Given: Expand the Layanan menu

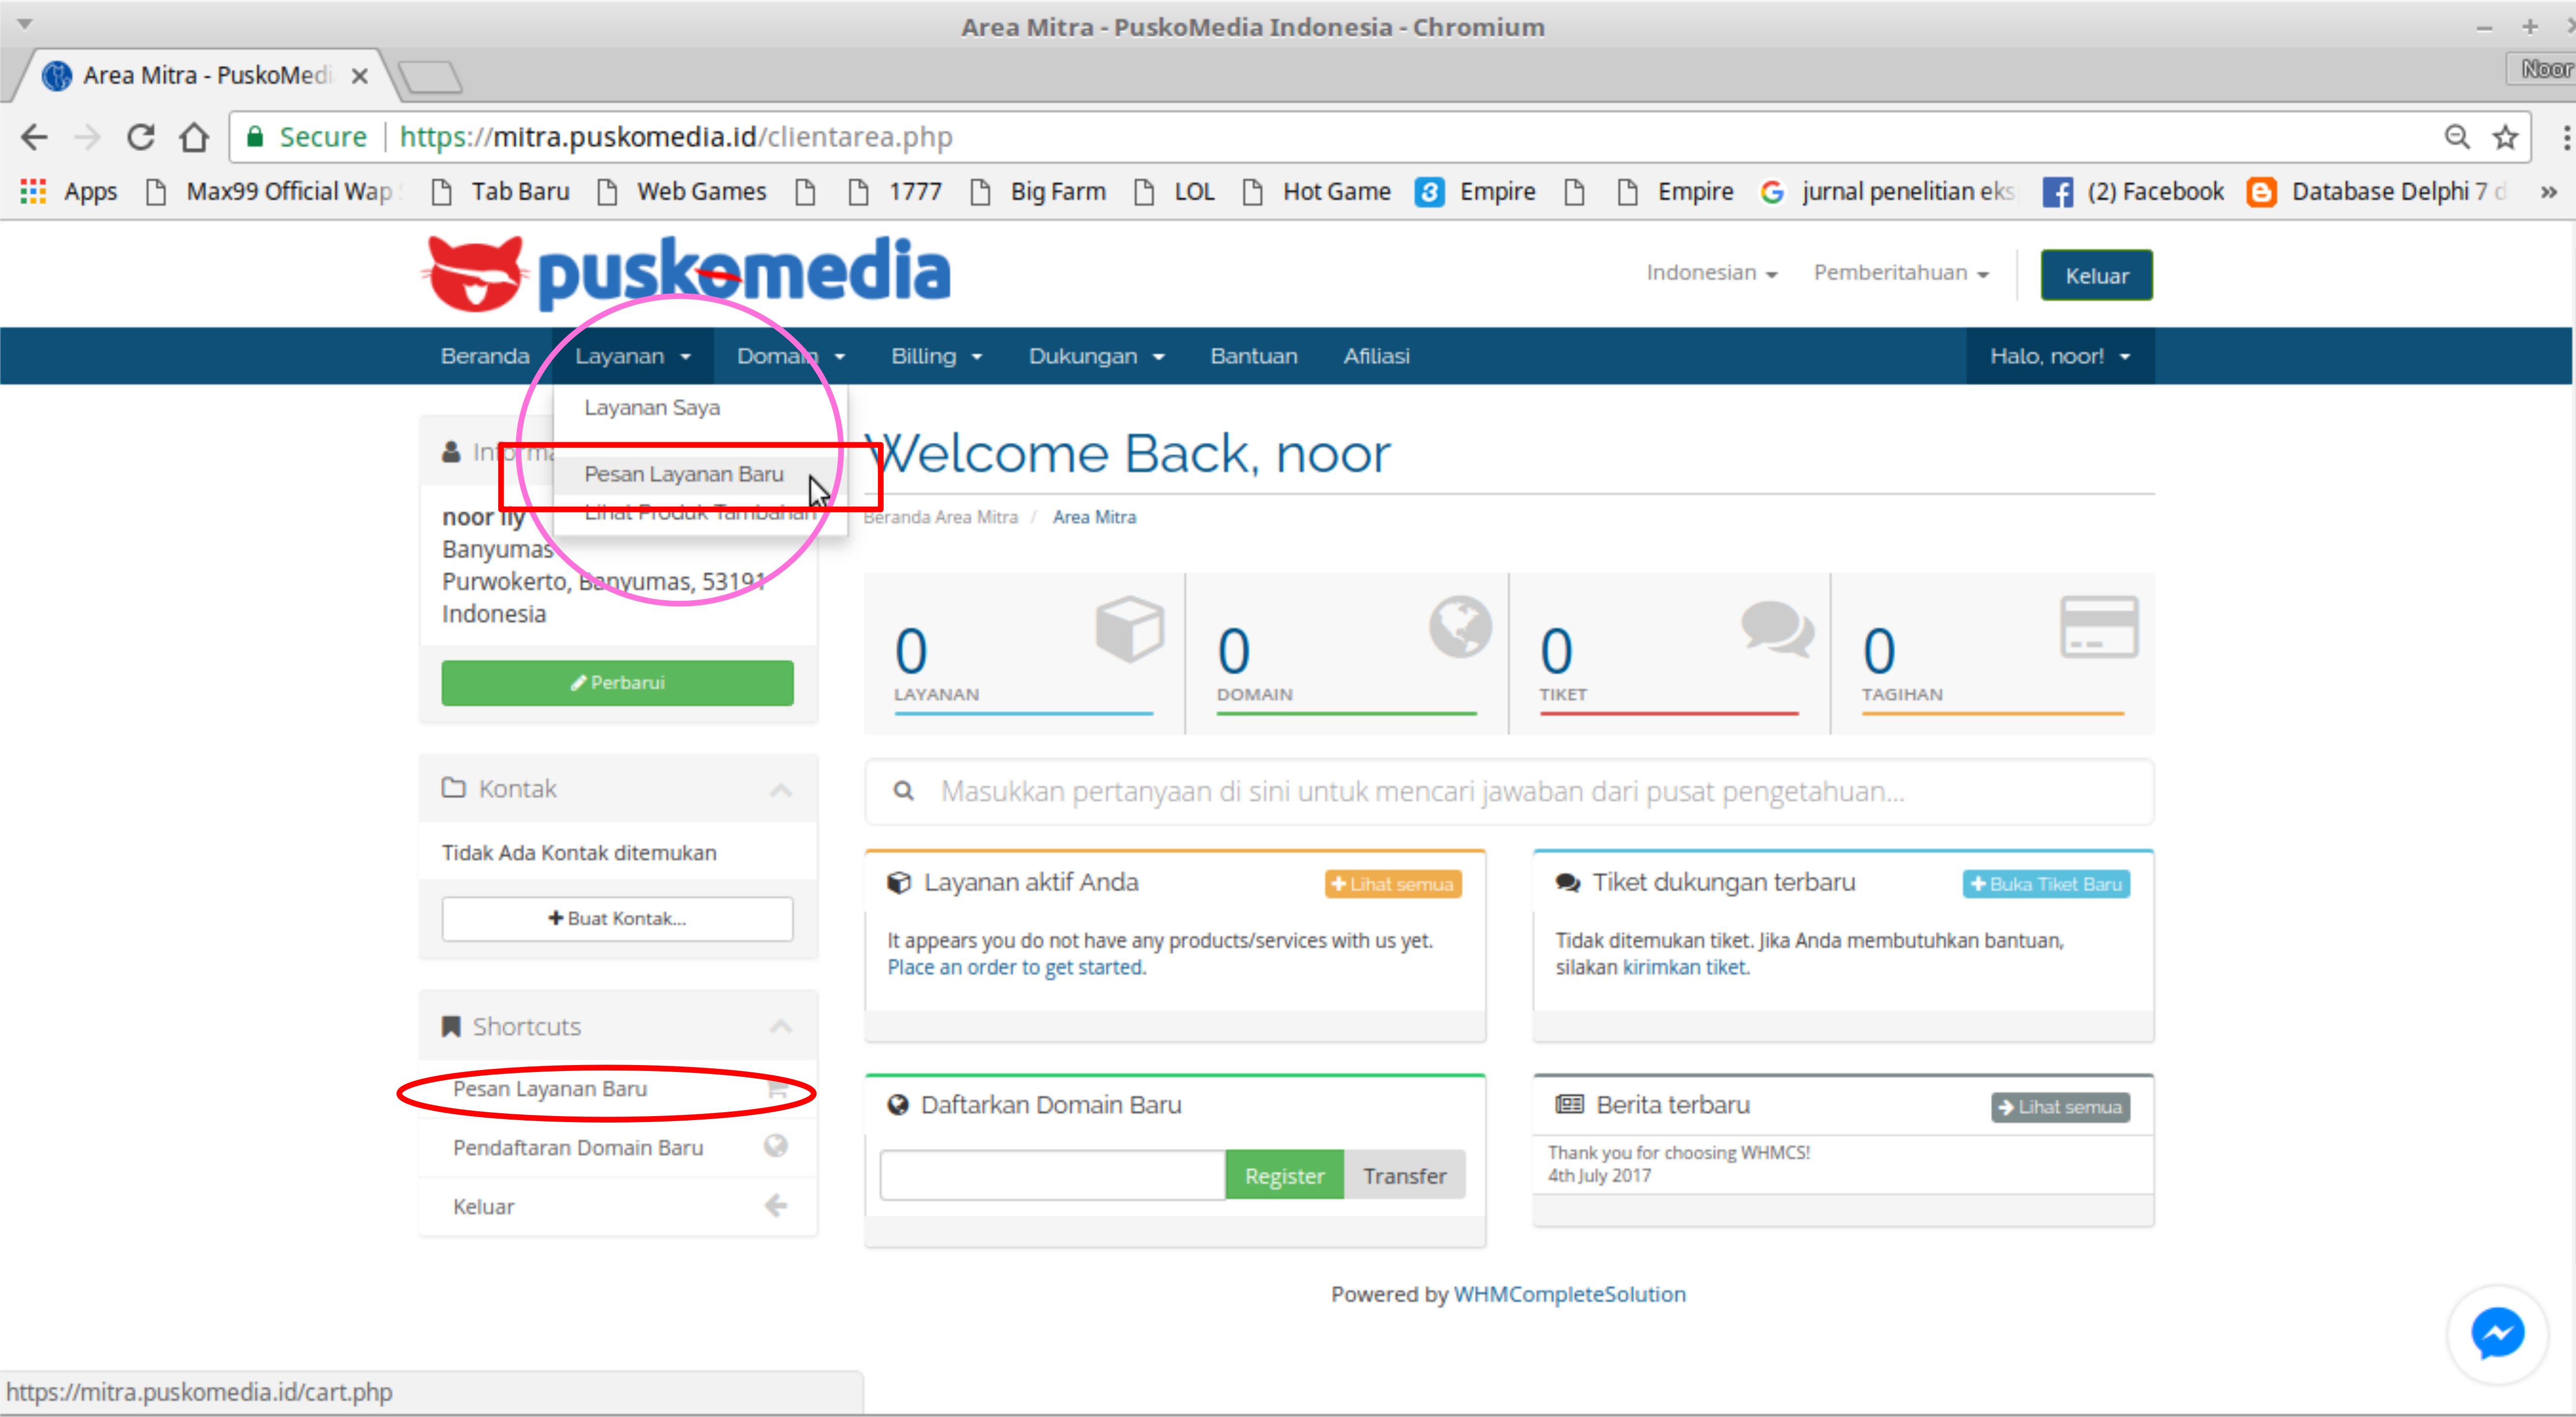Looking at the screenshot, I should coord(632,356).
